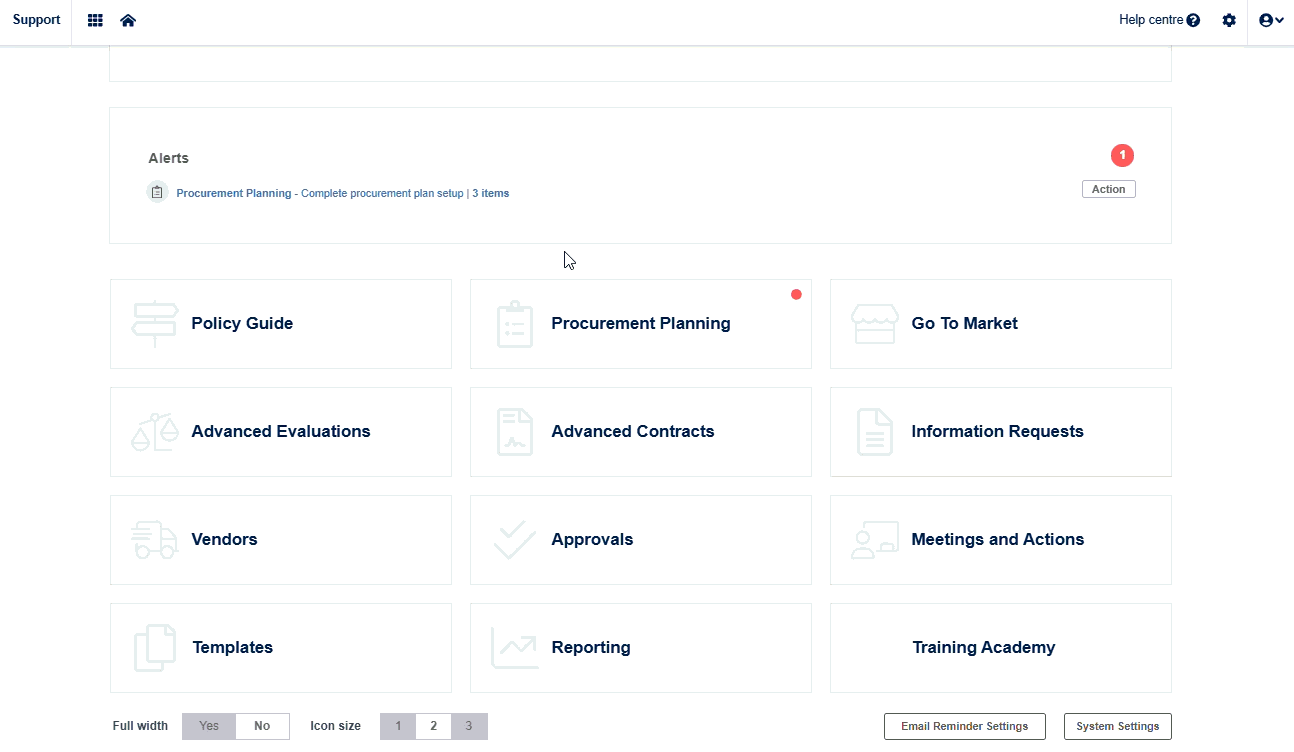Open System Settings

1117,726
